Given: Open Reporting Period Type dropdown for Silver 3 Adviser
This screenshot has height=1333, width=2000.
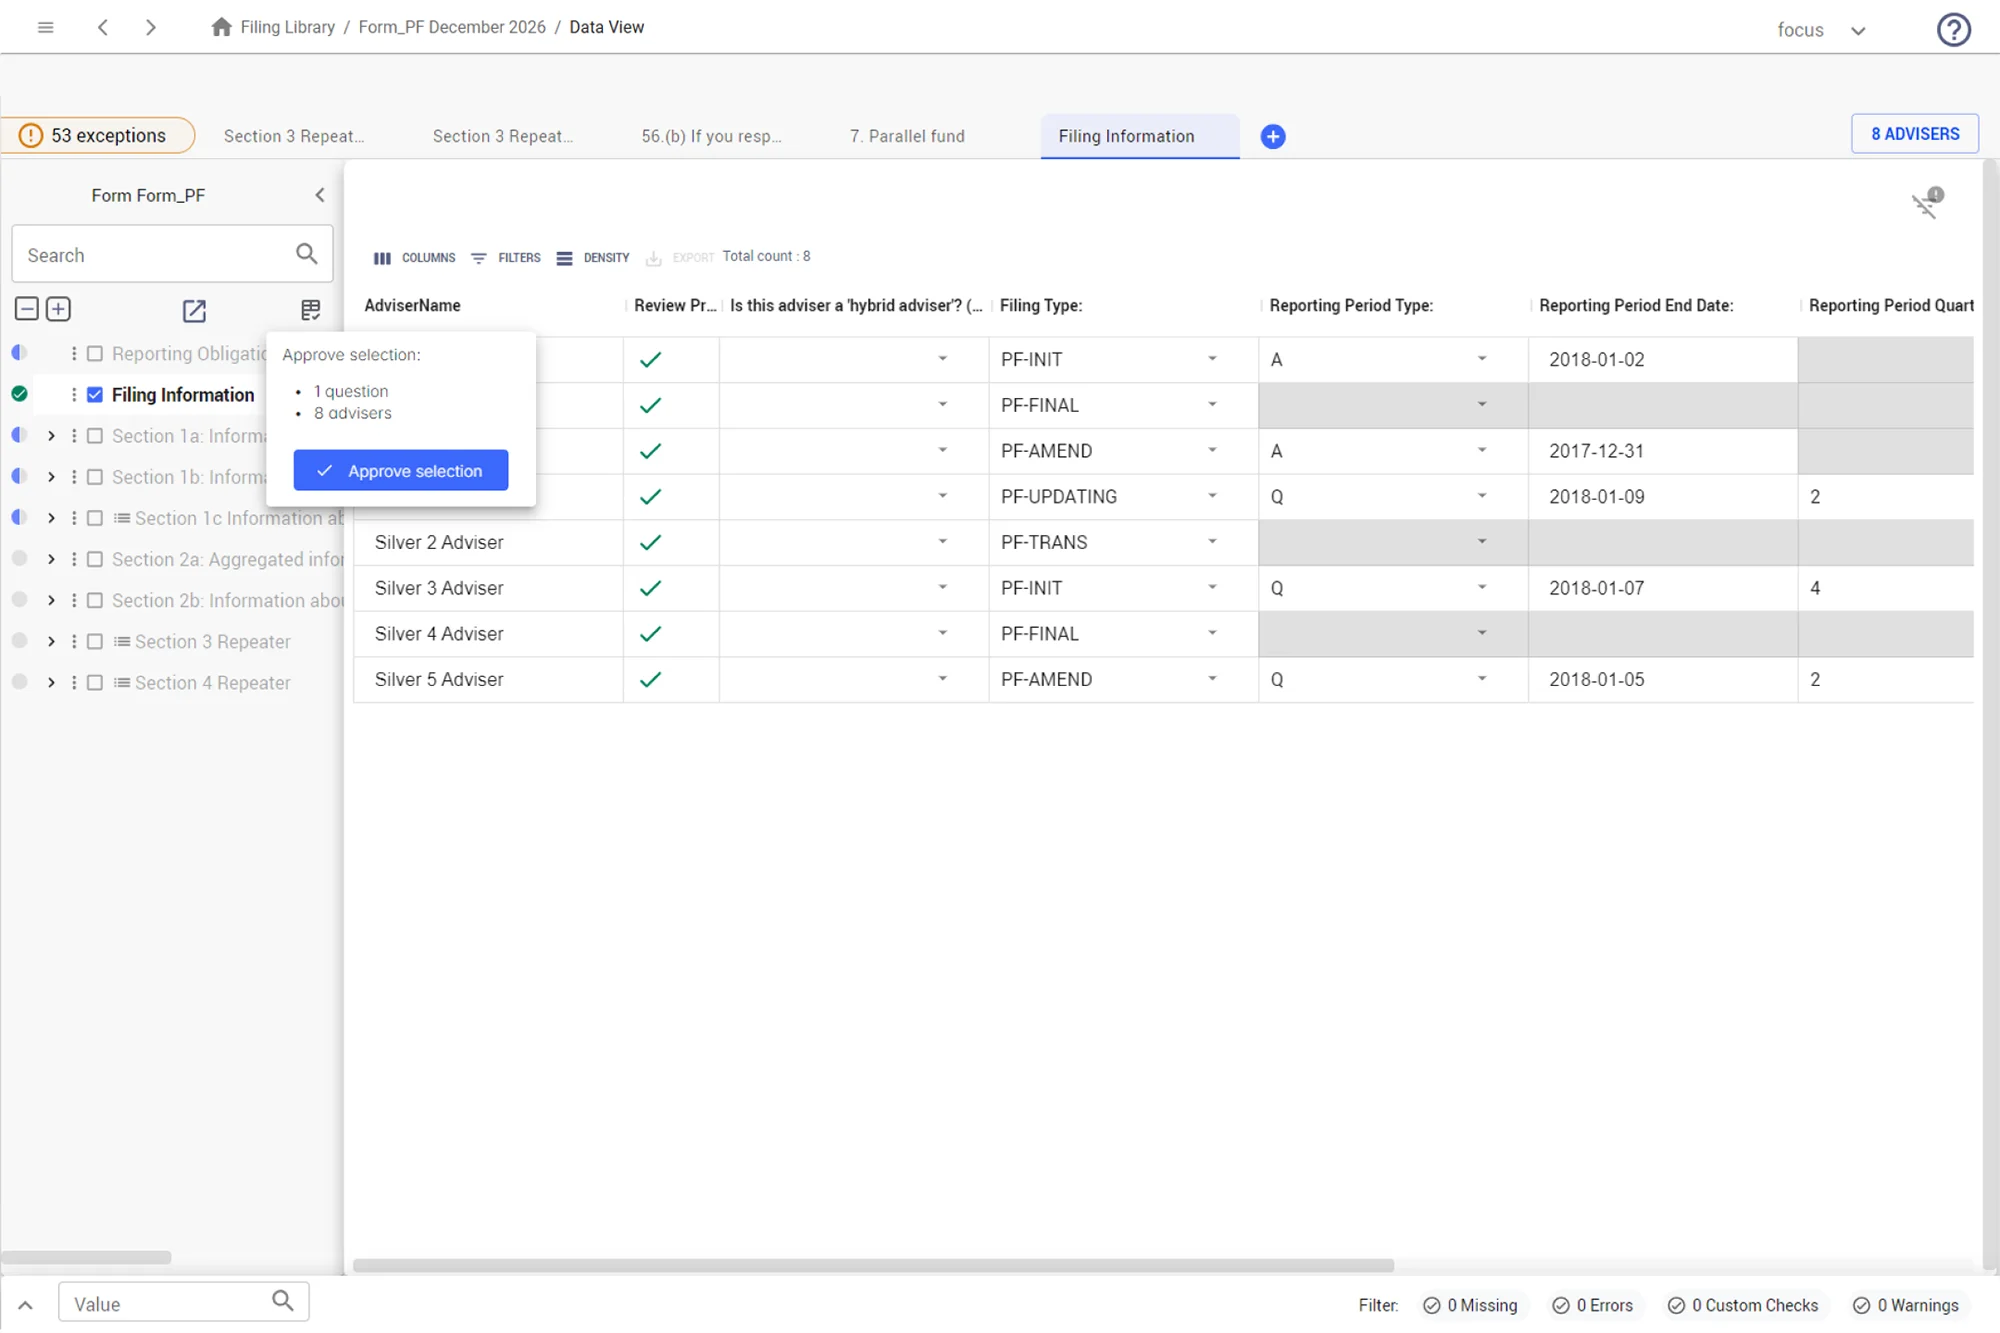Looking at the screenshot, I should click(x=1481, y=588).
